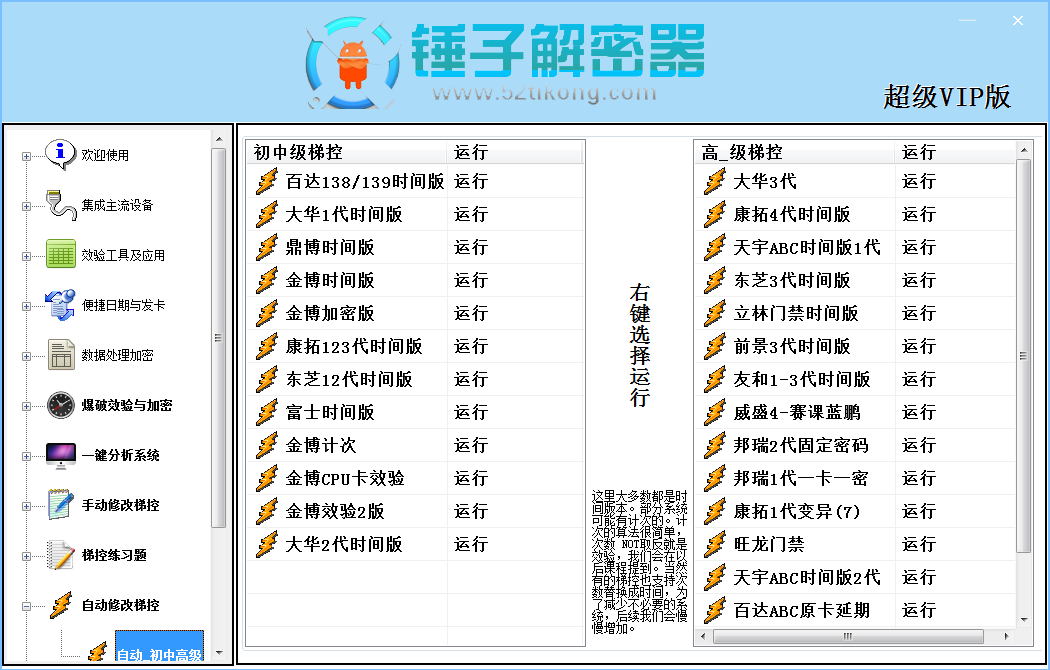This screenshot has height=670, width=1050.
Task: Expand the 便捷日期与发卡 tree node
Action: 26,307
